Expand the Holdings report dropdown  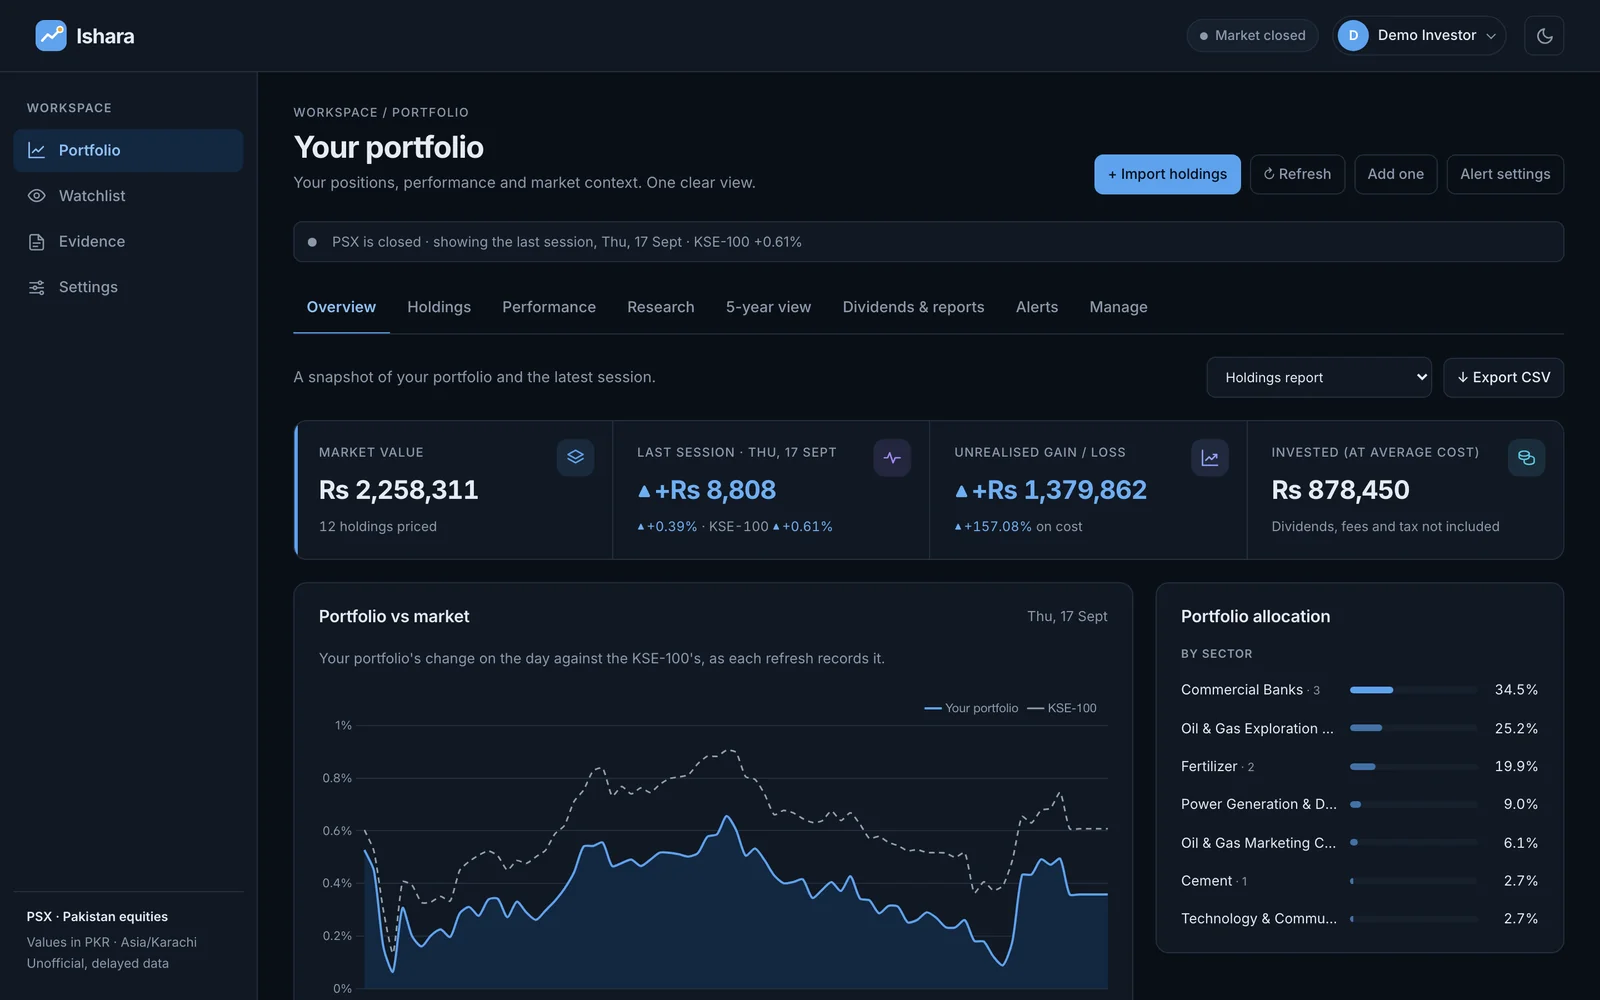[1319, 378]
